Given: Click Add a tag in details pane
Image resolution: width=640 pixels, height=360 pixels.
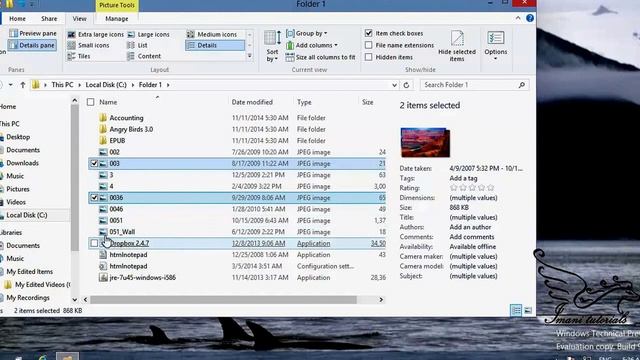Looking at the screenshot, I should pyautogui.click(x=463, y=178).
